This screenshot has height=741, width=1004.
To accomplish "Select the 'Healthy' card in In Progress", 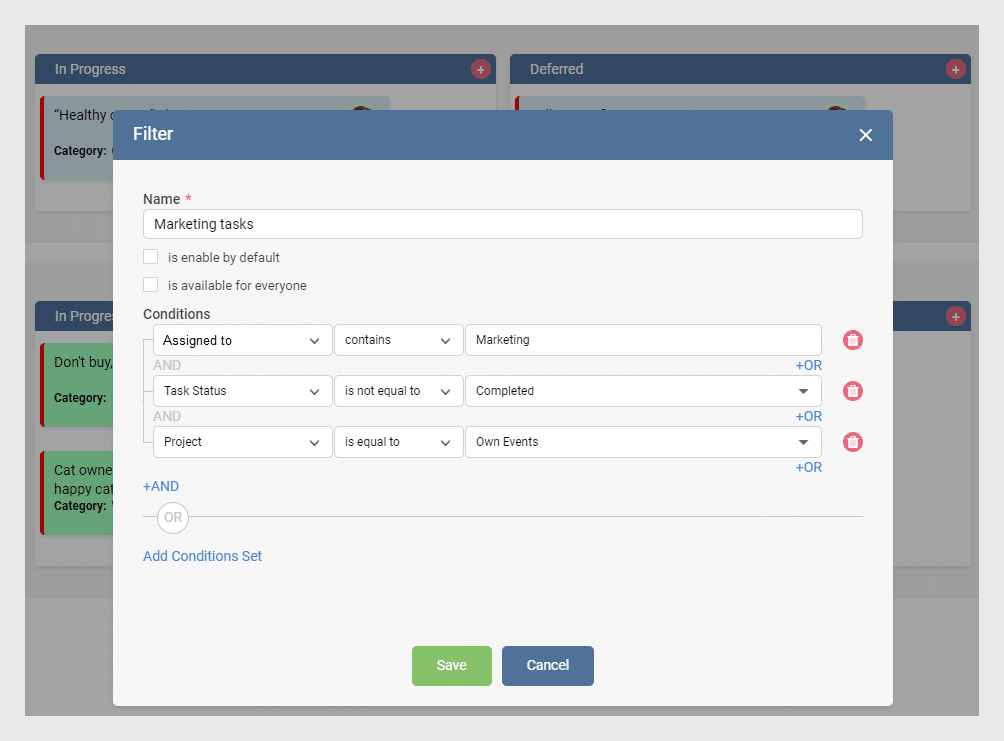I will pyautogui.click(x=77, y=138).
